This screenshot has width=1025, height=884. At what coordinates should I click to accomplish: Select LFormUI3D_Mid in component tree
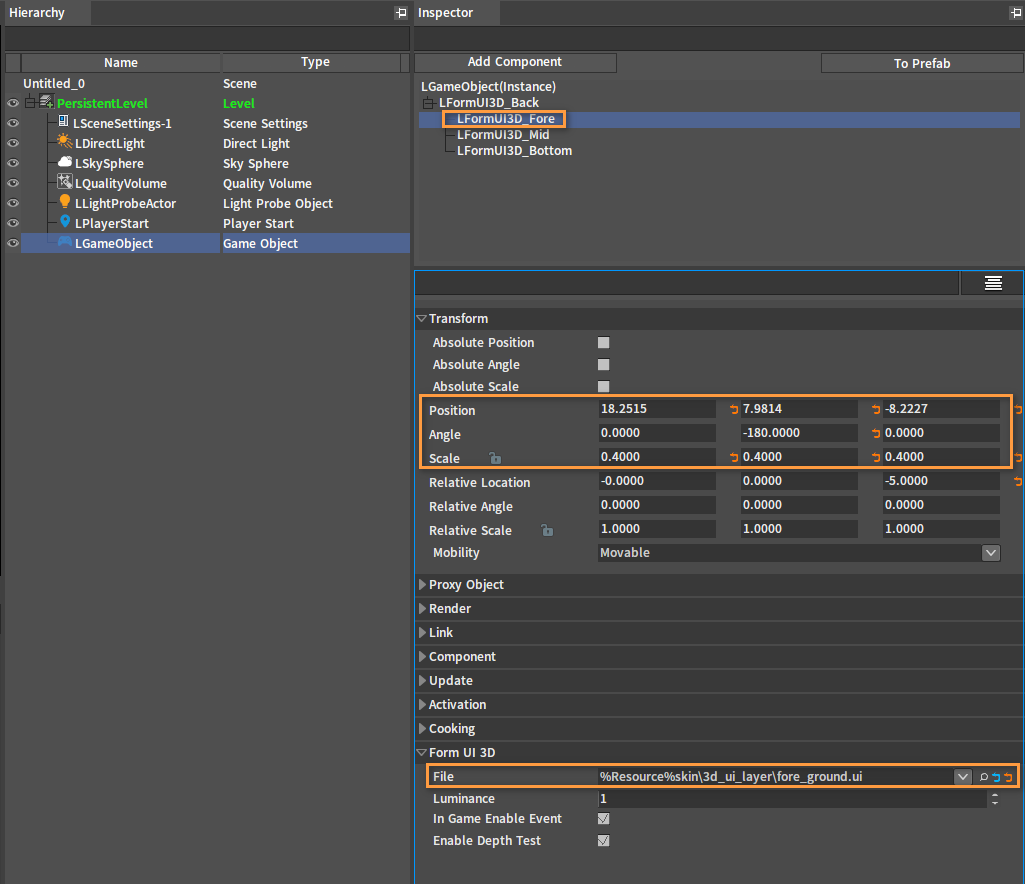coord(503,135)
